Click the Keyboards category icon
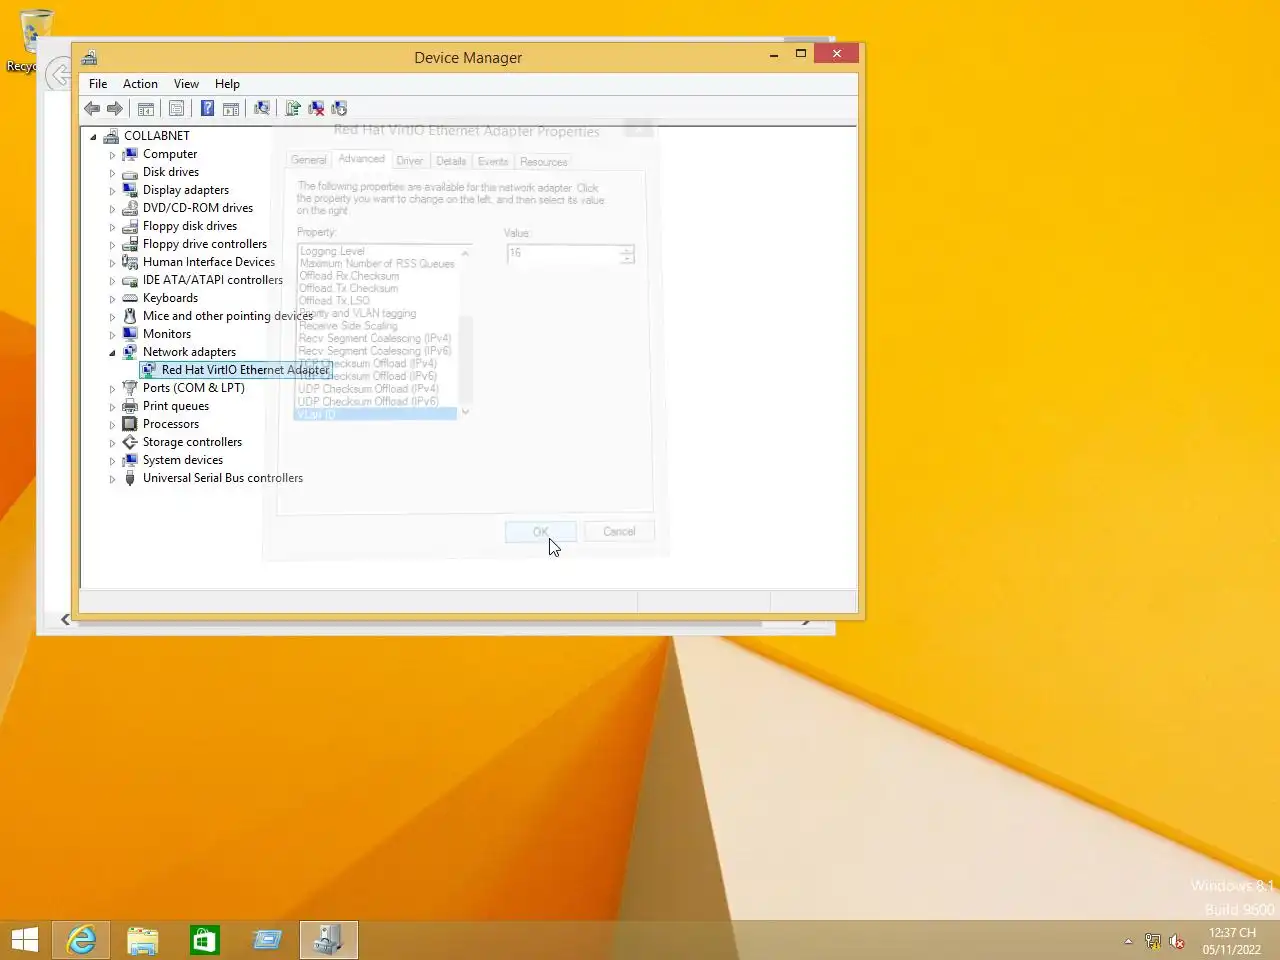Screen dimensions: 1280x960 coord(130,298)
